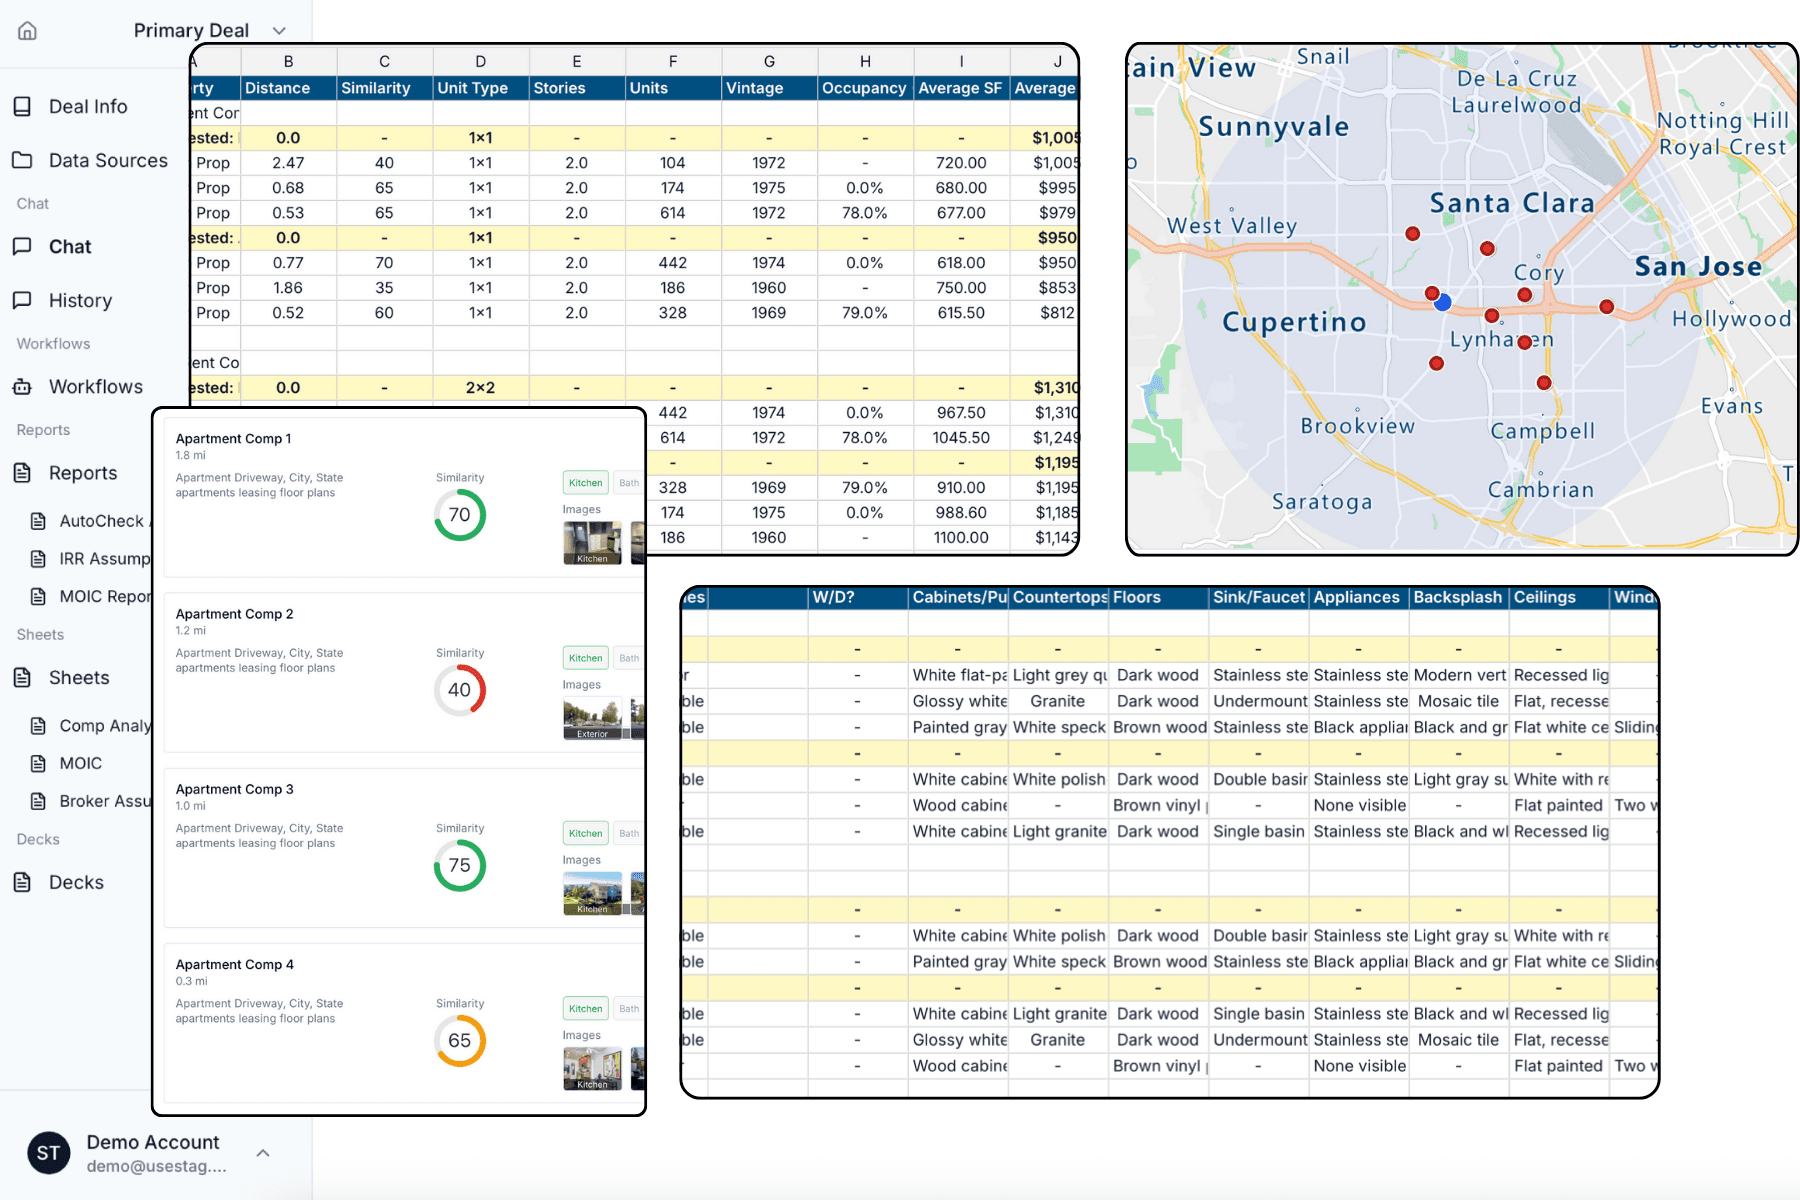Enable the Bath filter on Apartment Comp 2

(x=628, y=658)
